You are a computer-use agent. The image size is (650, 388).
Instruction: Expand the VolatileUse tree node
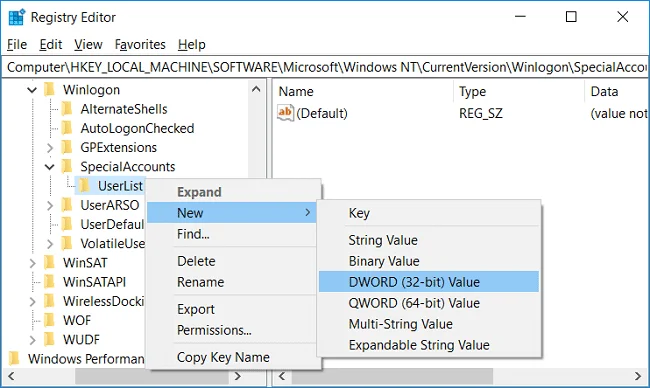(50, 244)
